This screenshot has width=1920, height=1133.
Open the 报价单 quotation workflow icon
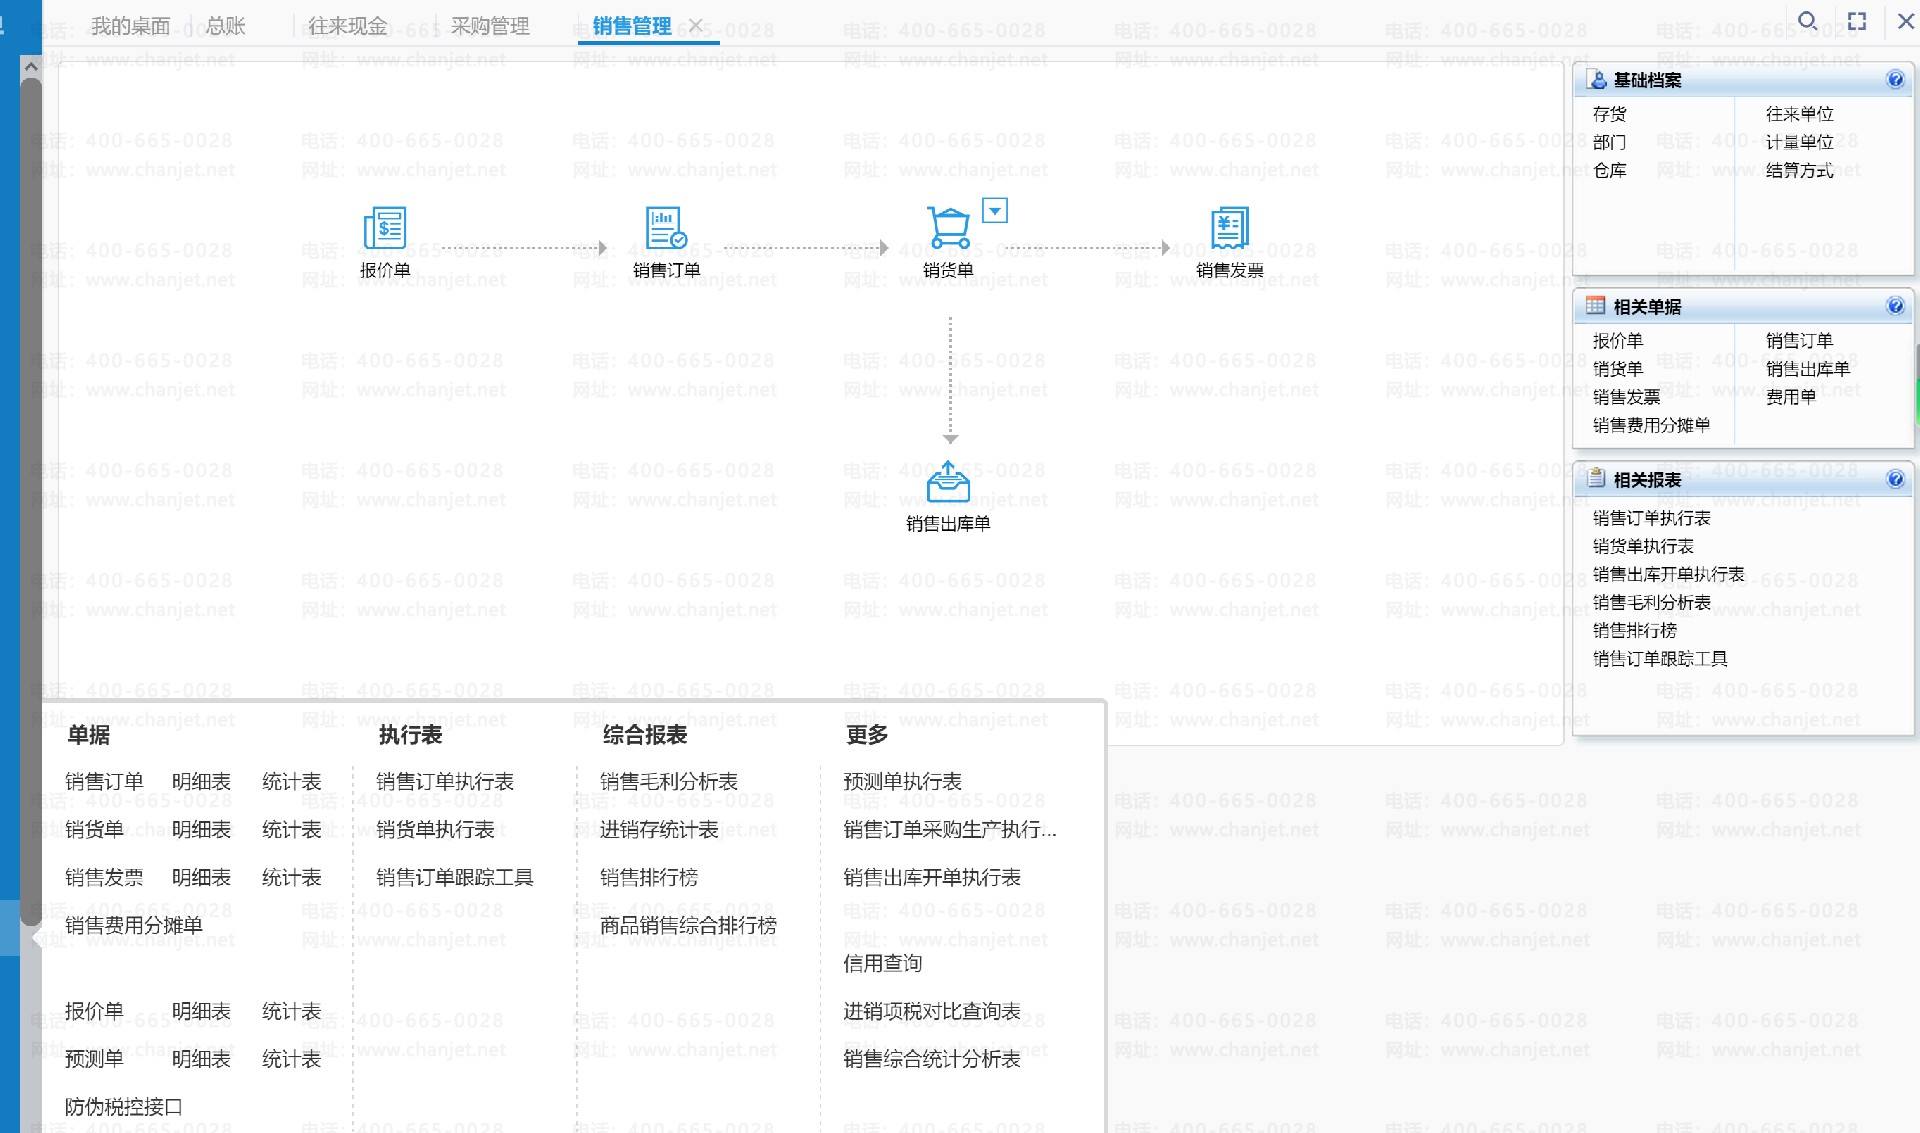pyautogui.click(x=385, y=229)
